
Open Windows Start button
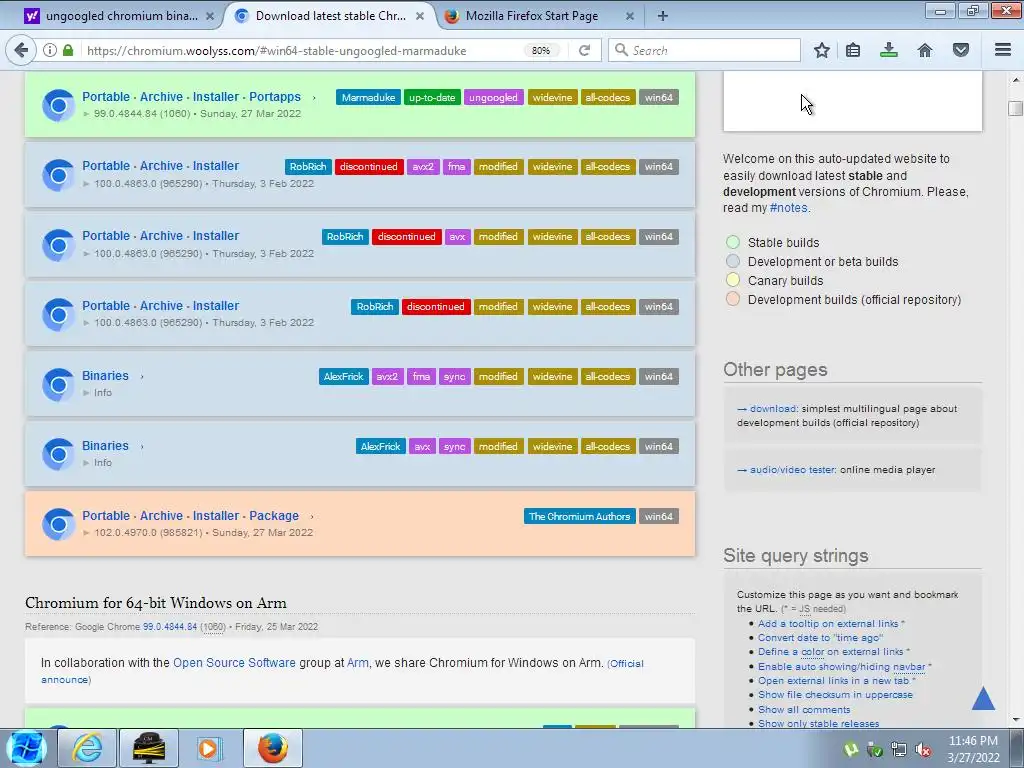[x=25, y=748]
